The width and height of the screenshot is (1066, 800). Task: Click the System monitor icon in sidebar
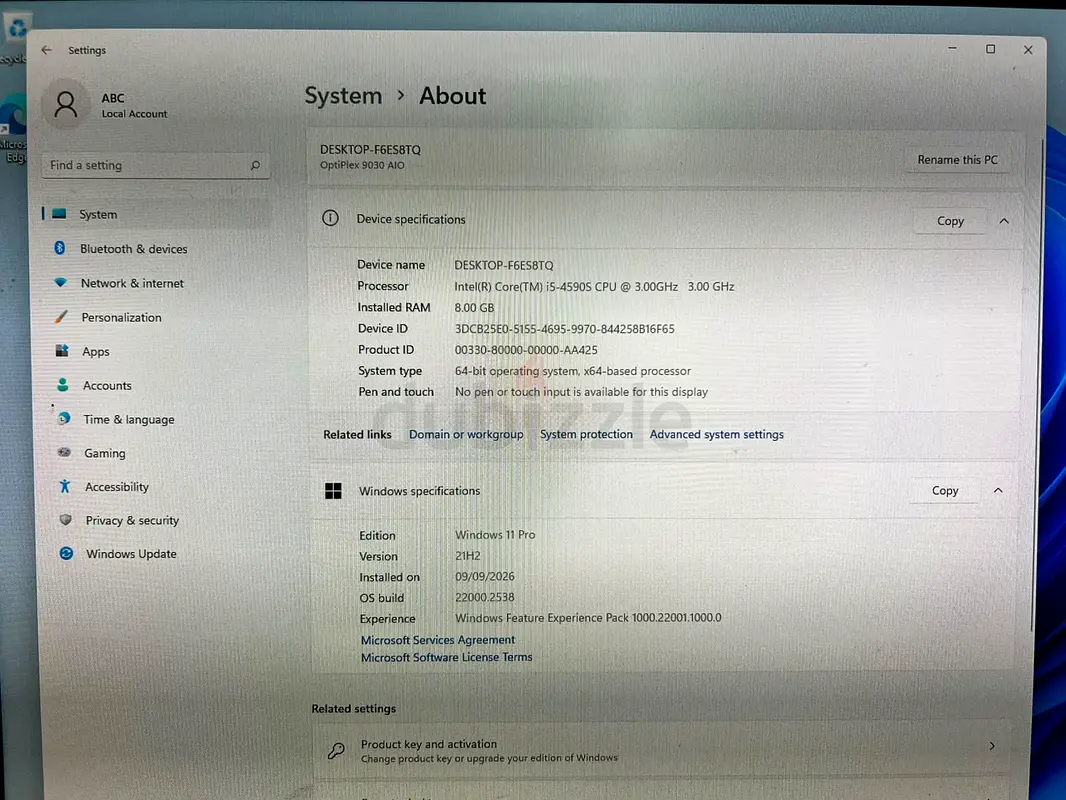tap(59, 214)
